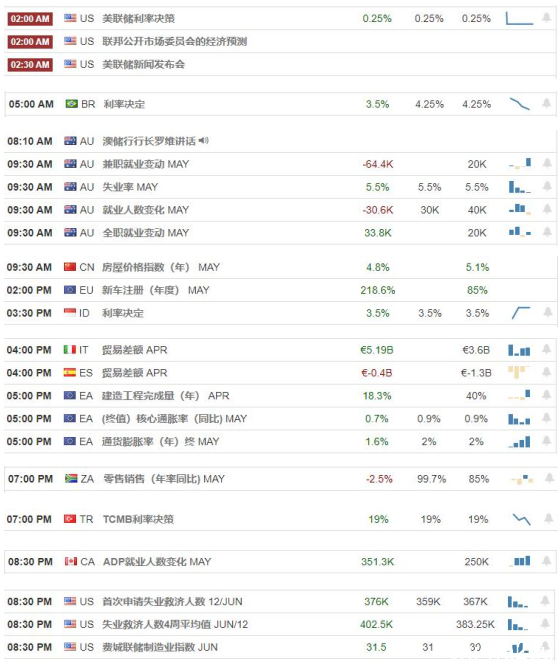
Task: Open the 澳储行行长罗维讲话 event
Action: click(149, 141)
